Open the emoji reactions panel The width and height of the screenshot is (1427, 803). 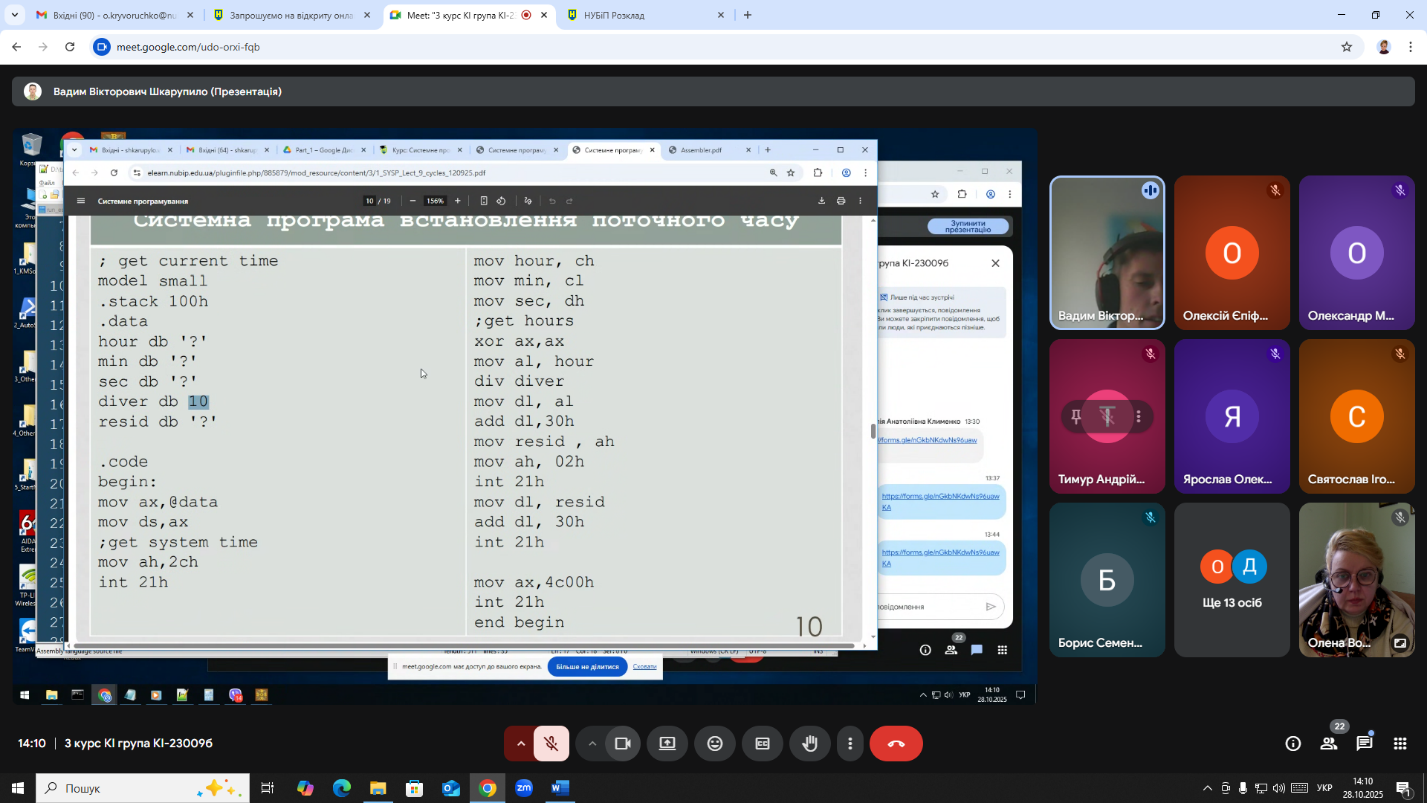715,743
